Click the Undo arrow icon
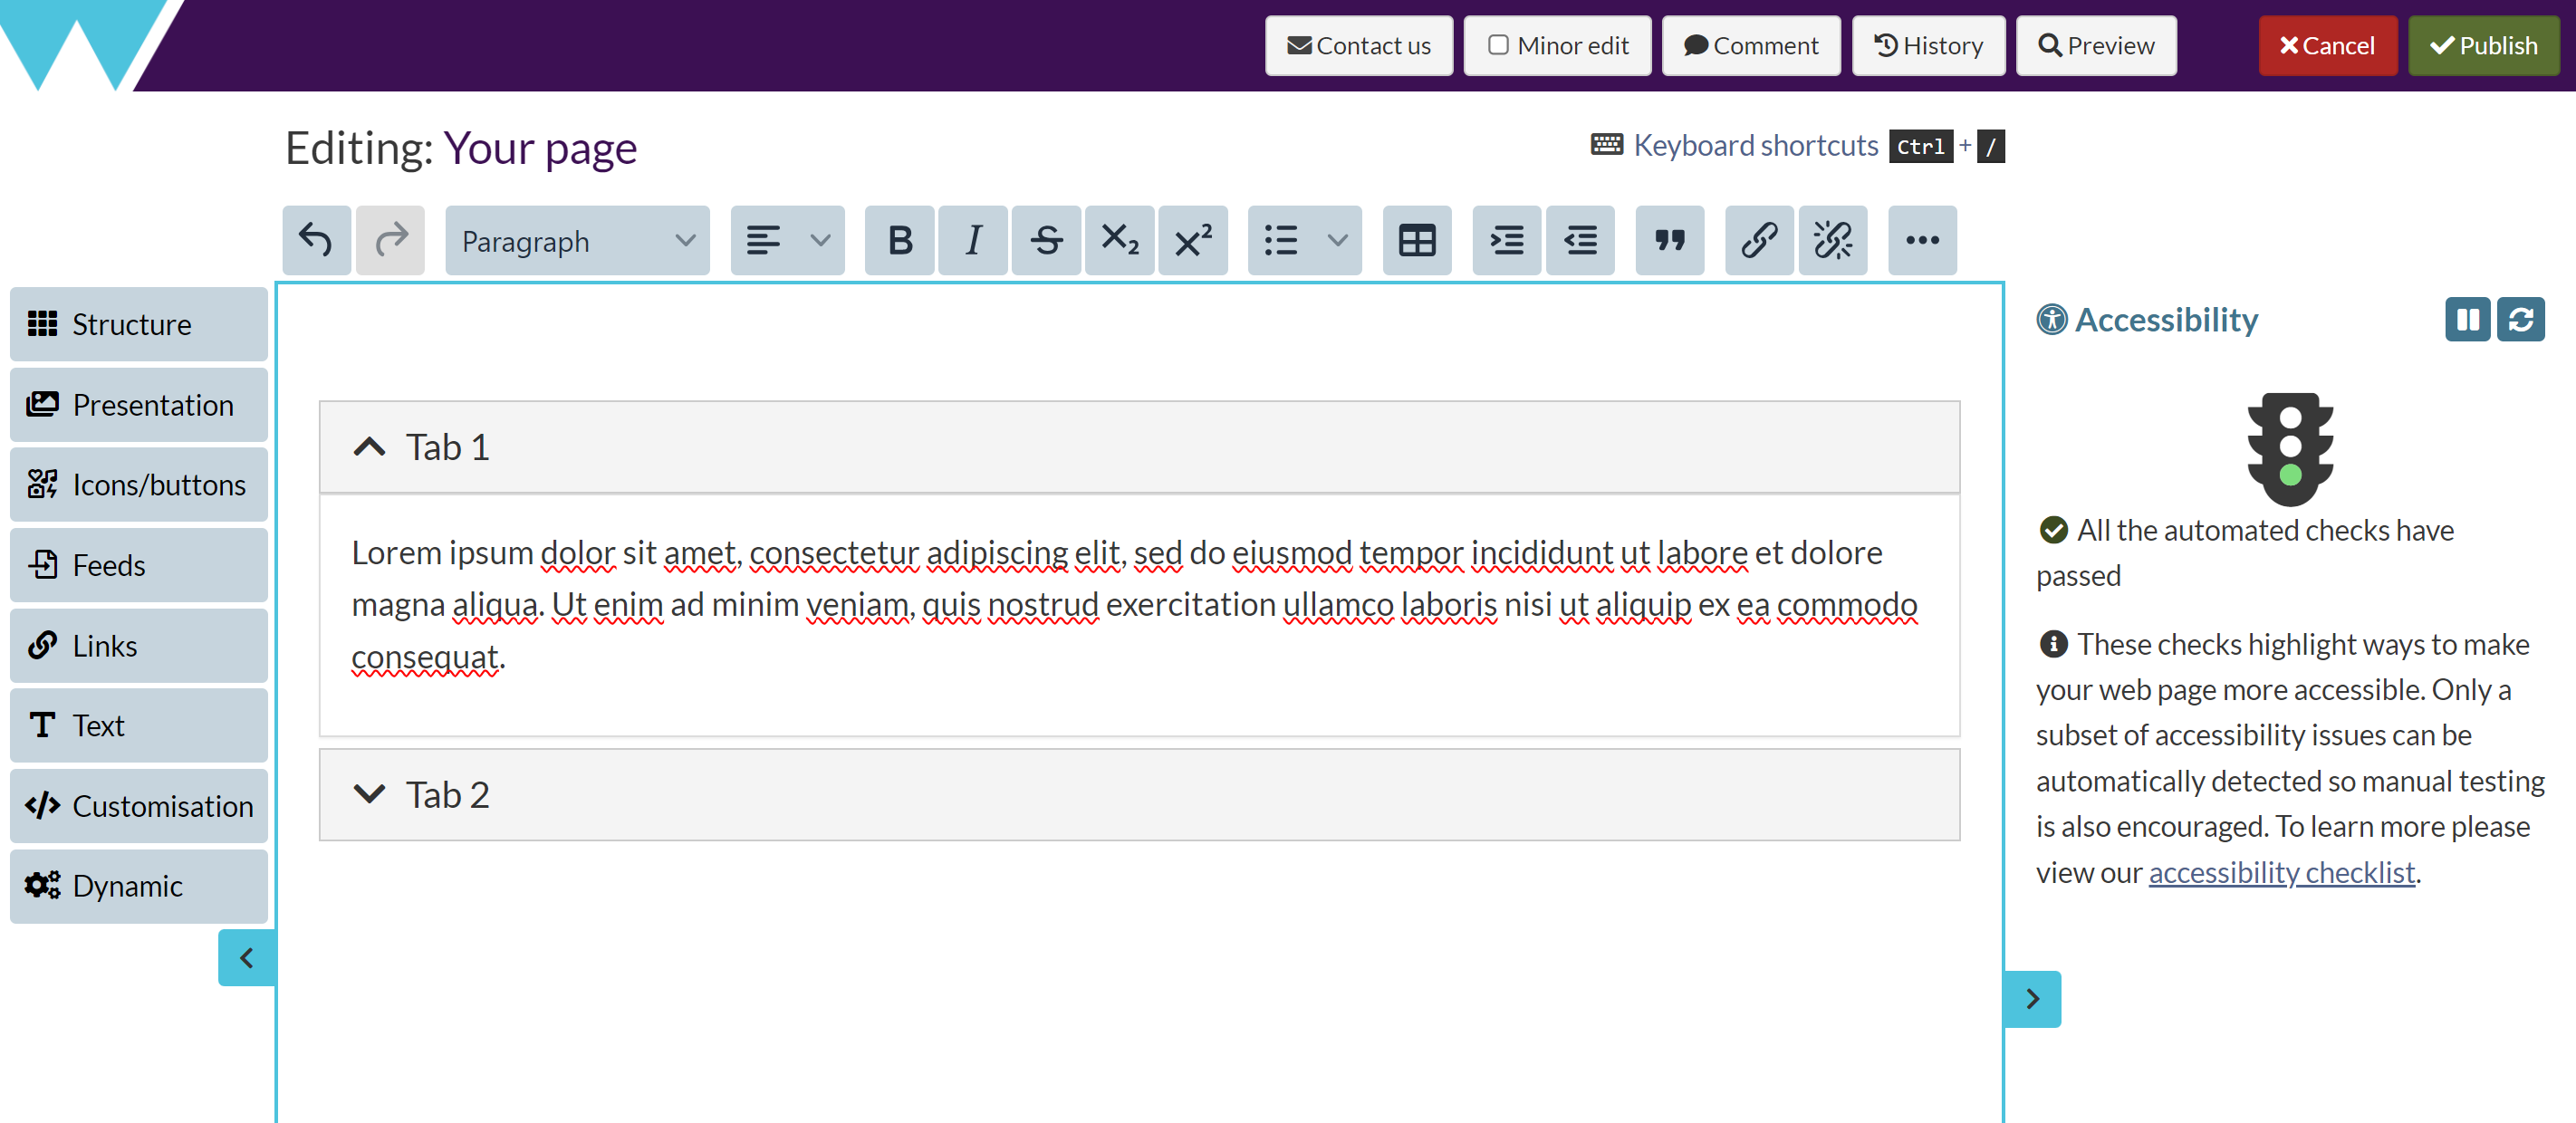 click(316, 240)
